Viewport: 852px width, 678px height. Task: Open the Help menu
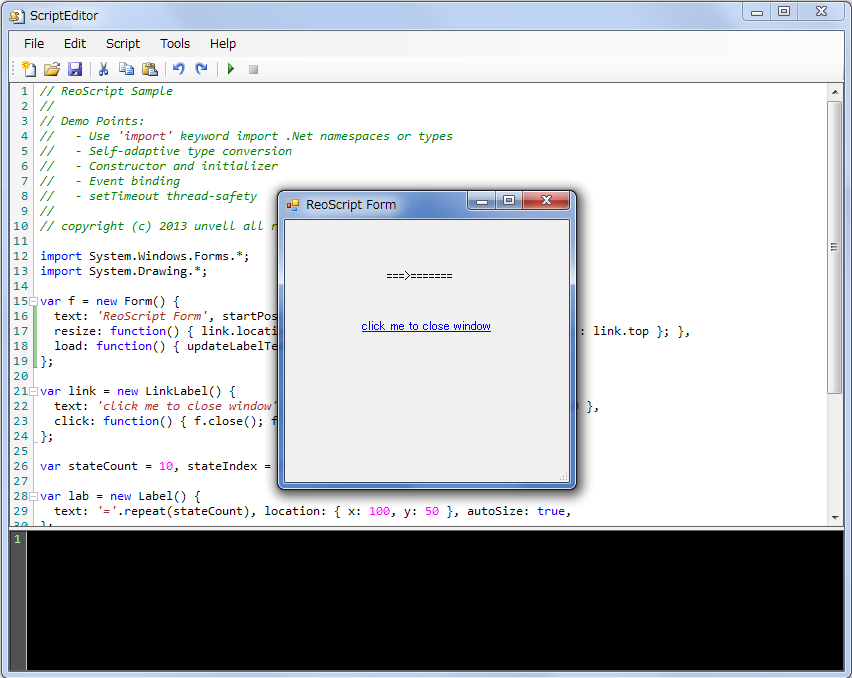tap(223, 43)
